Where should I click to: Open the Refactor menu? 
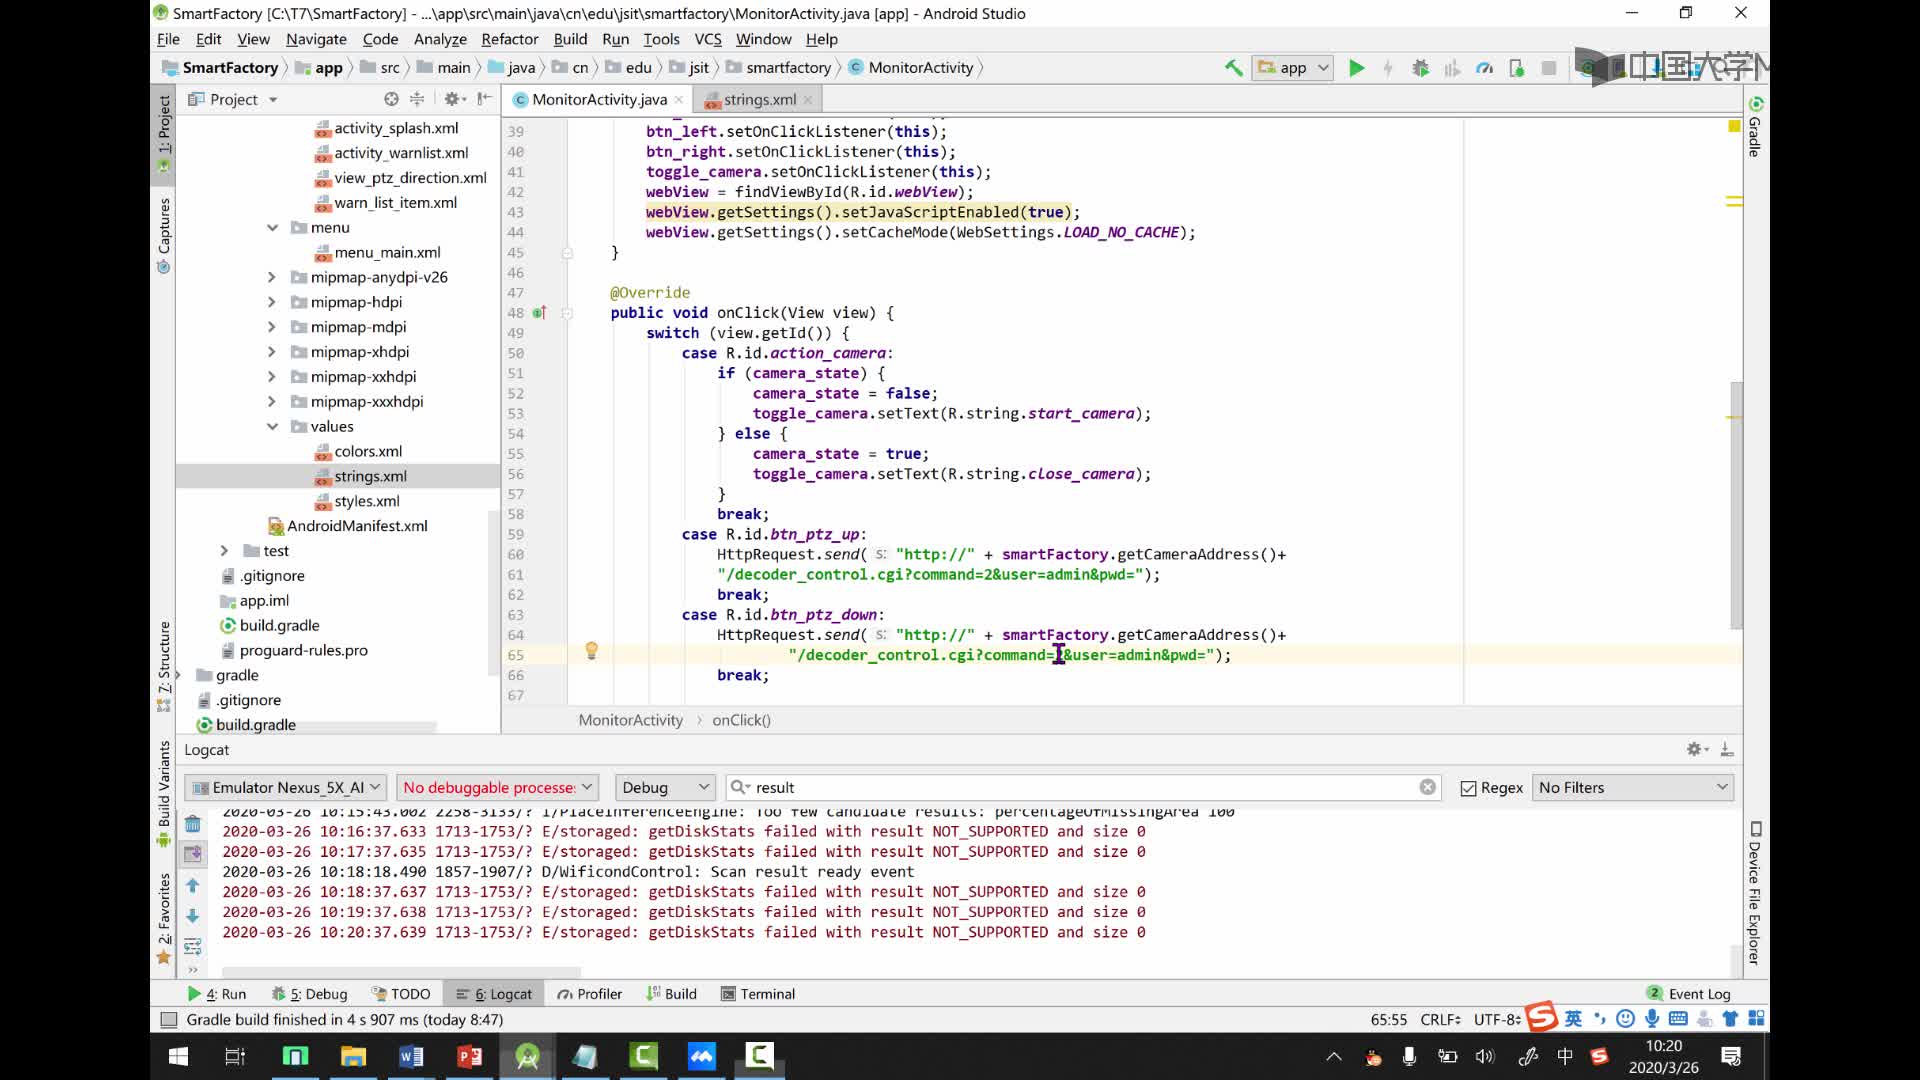point(509,39)
